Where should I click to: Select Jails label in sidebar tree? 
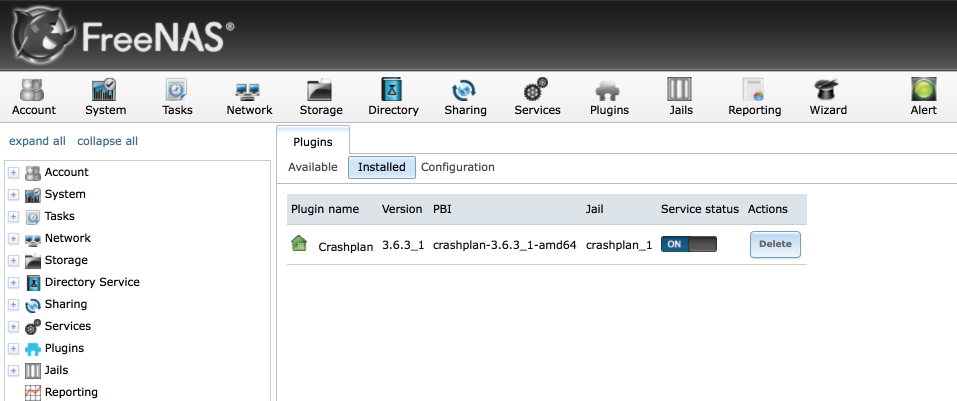click(x=56, y=370)
